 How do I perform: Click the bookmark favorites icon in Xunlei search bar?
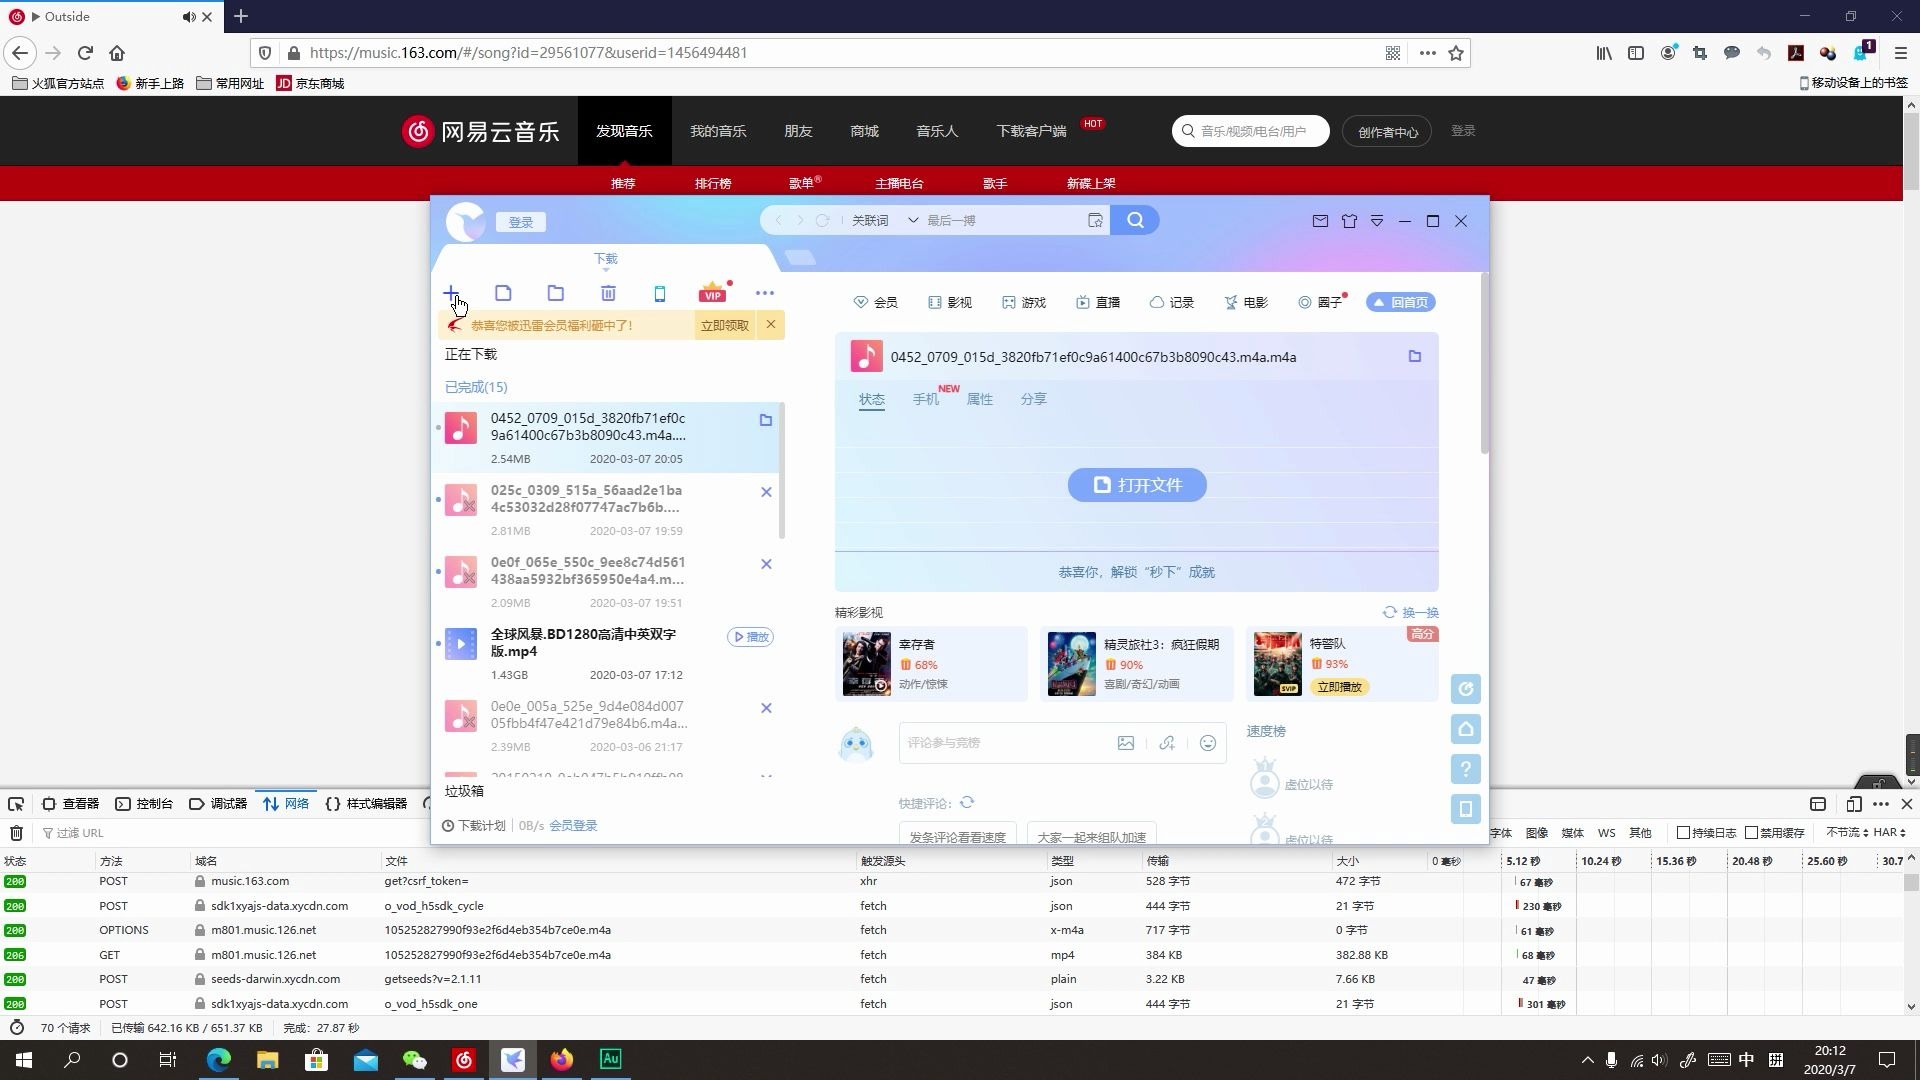(1095, 220)
